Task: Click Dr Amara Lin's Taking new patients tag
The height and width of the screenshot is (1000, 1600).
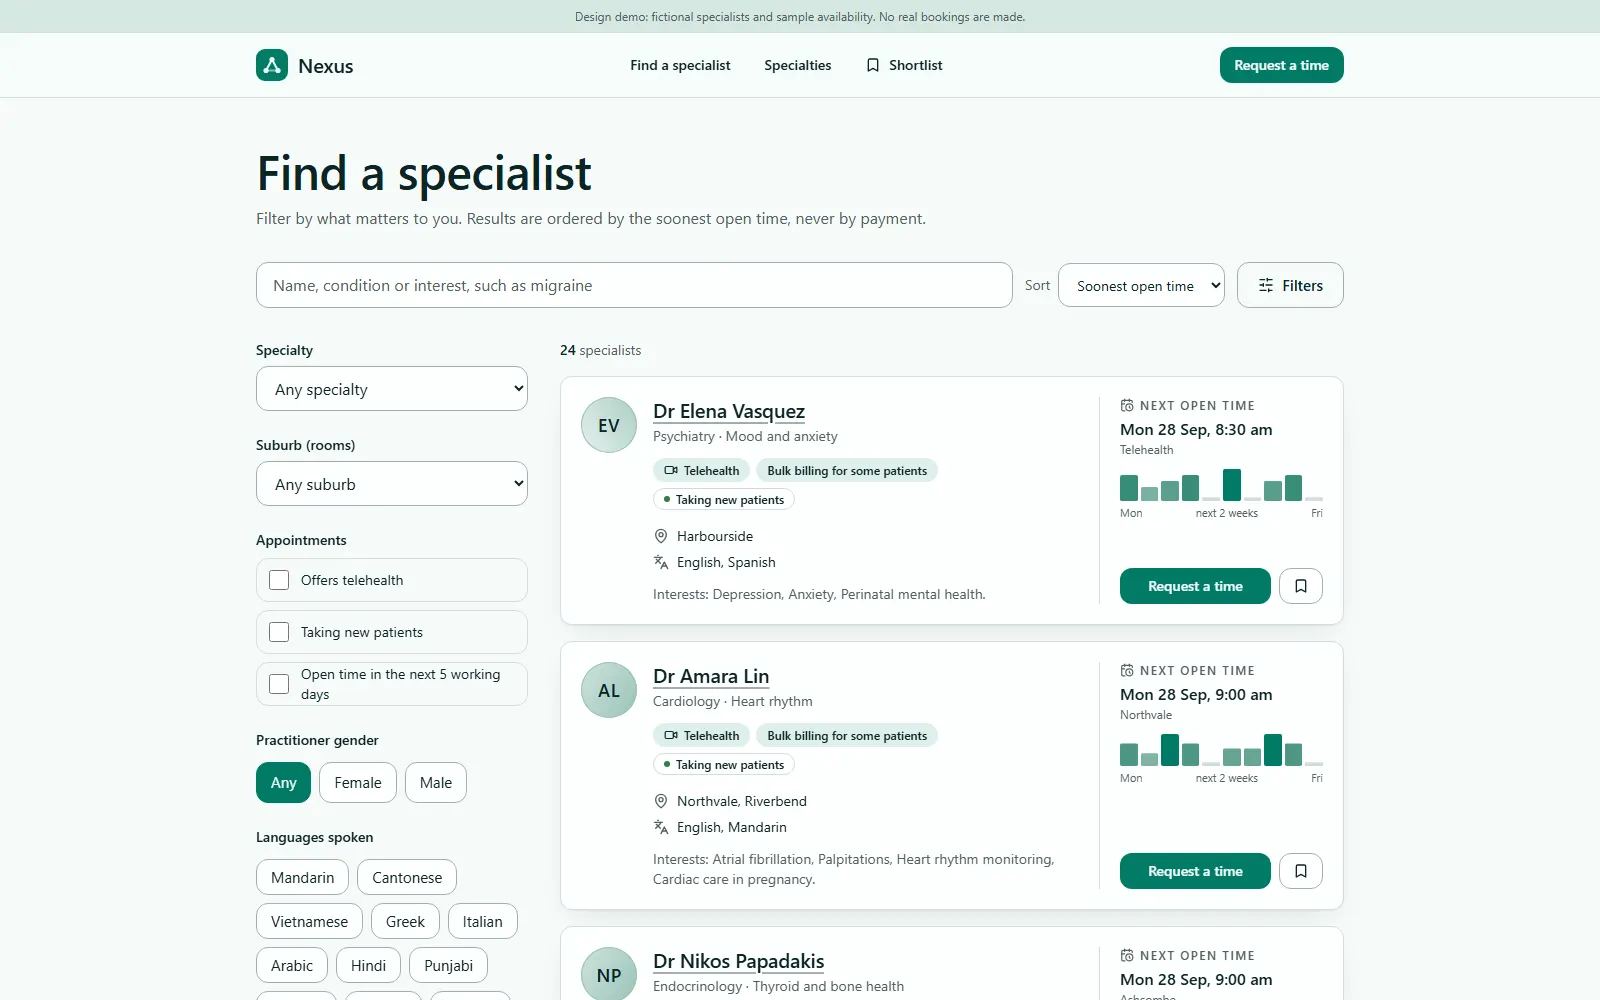Action: (x=724, y=764)
